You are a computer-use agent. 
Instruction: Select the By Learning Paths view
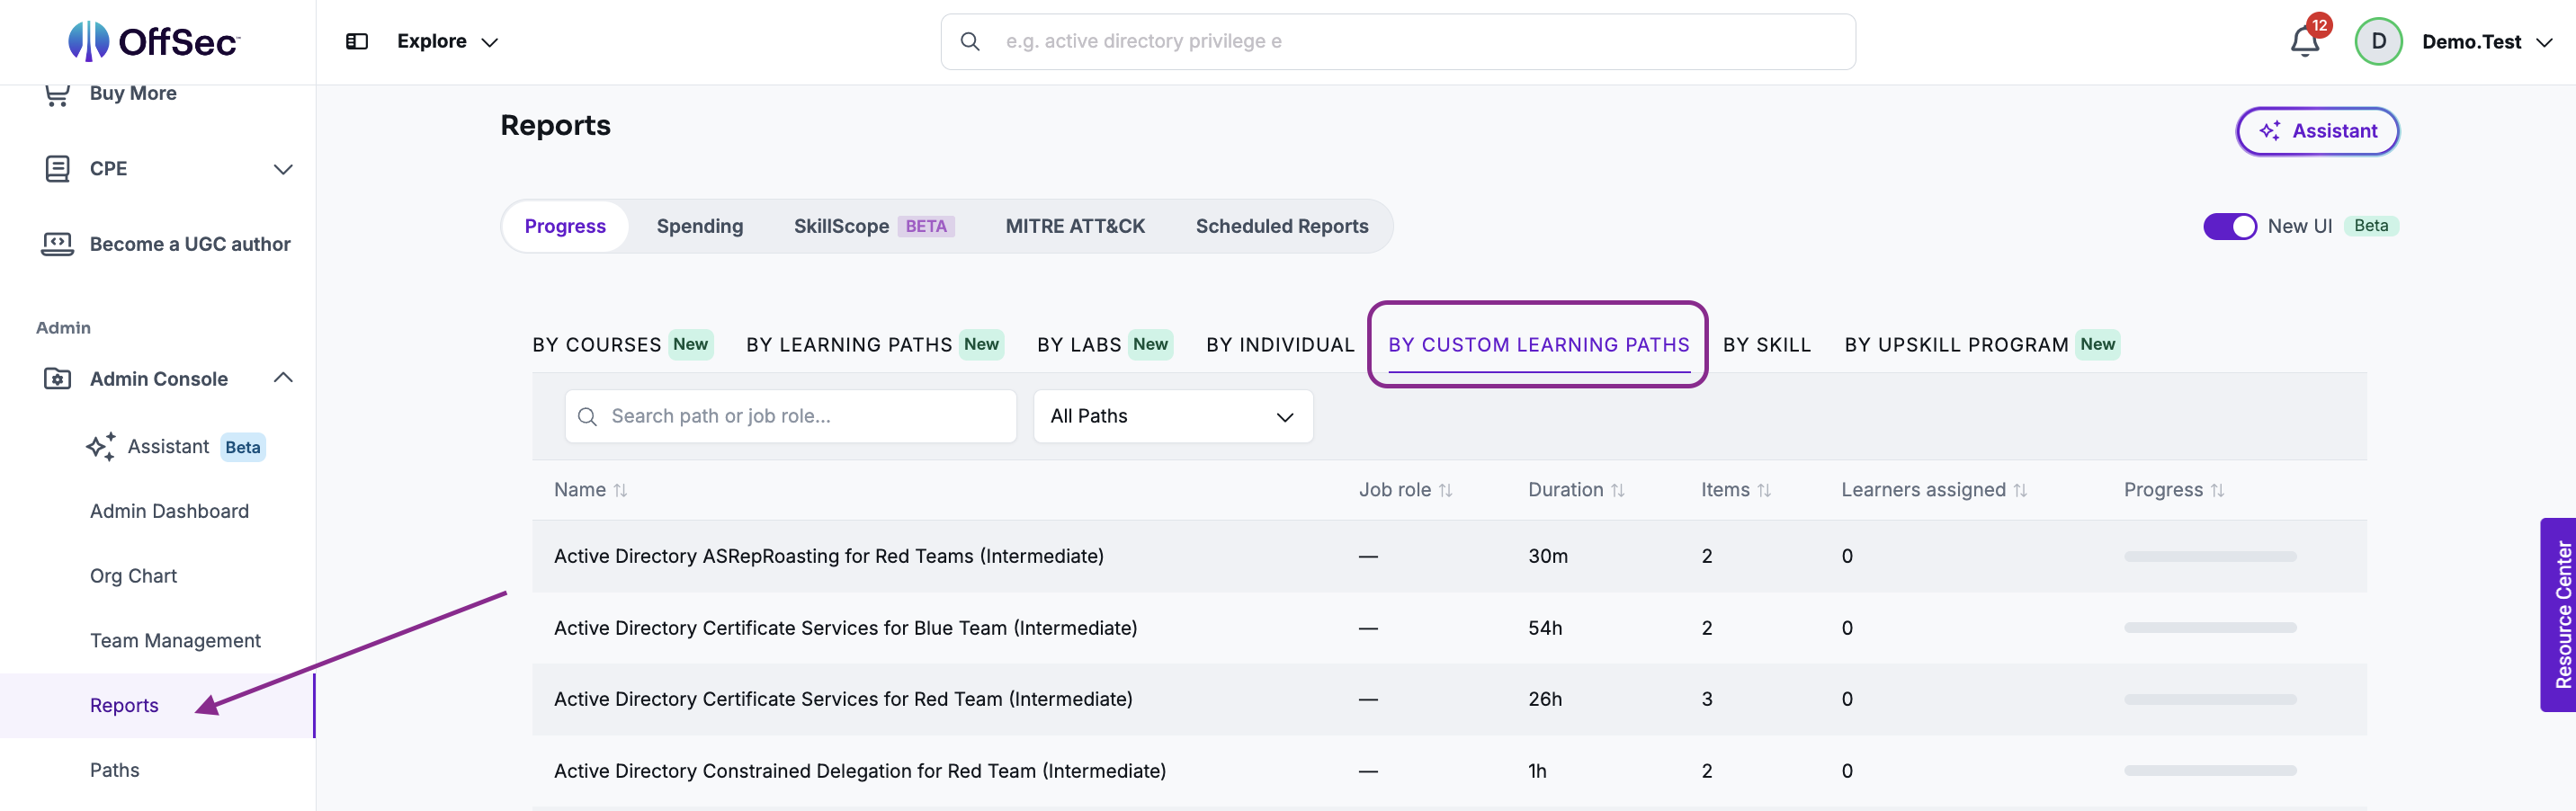coord(874,345)
